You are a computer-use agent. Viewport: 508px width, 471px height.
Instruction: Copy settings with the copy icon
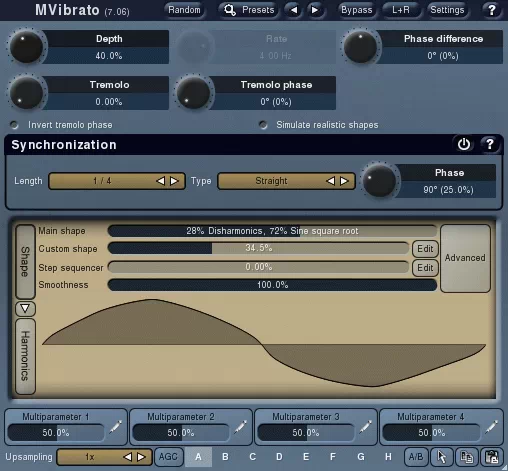point(467,457)
